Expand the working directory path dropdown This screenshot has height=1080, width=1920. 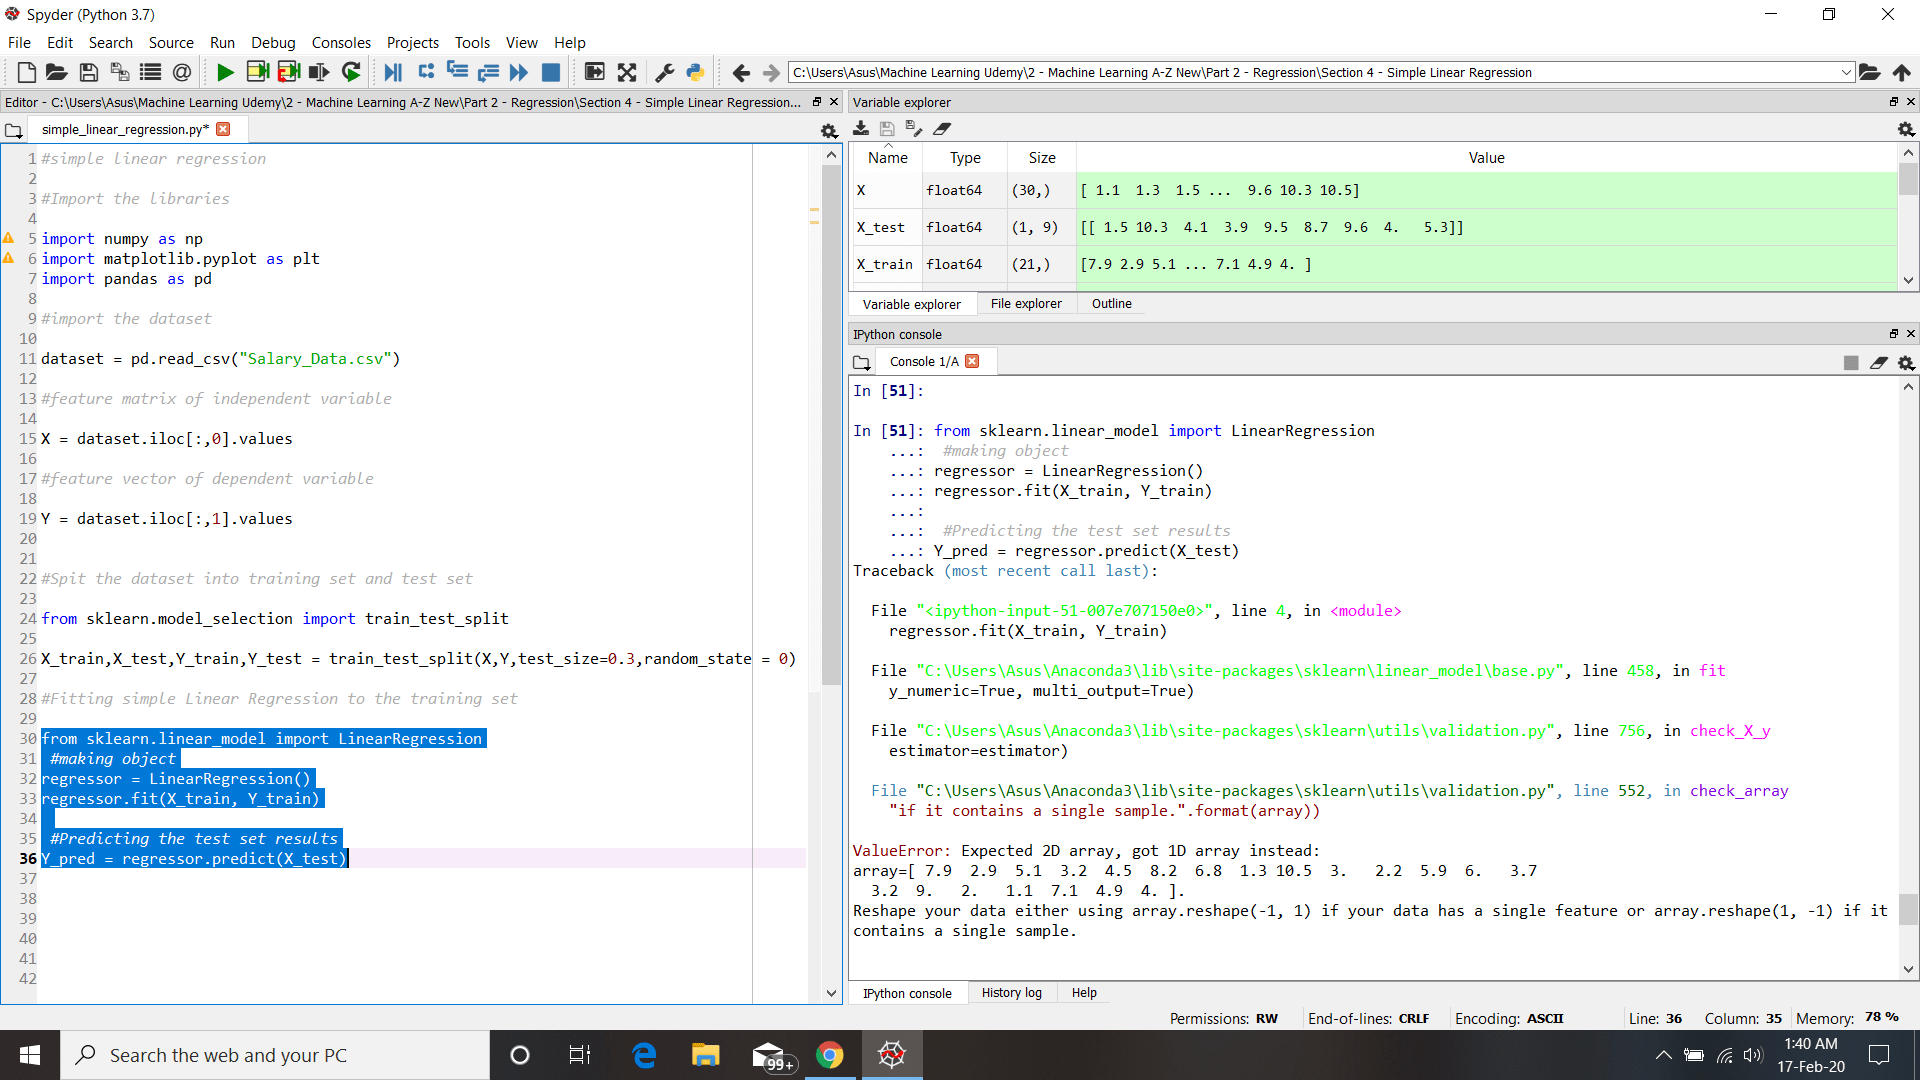[x=1845, y=72]
